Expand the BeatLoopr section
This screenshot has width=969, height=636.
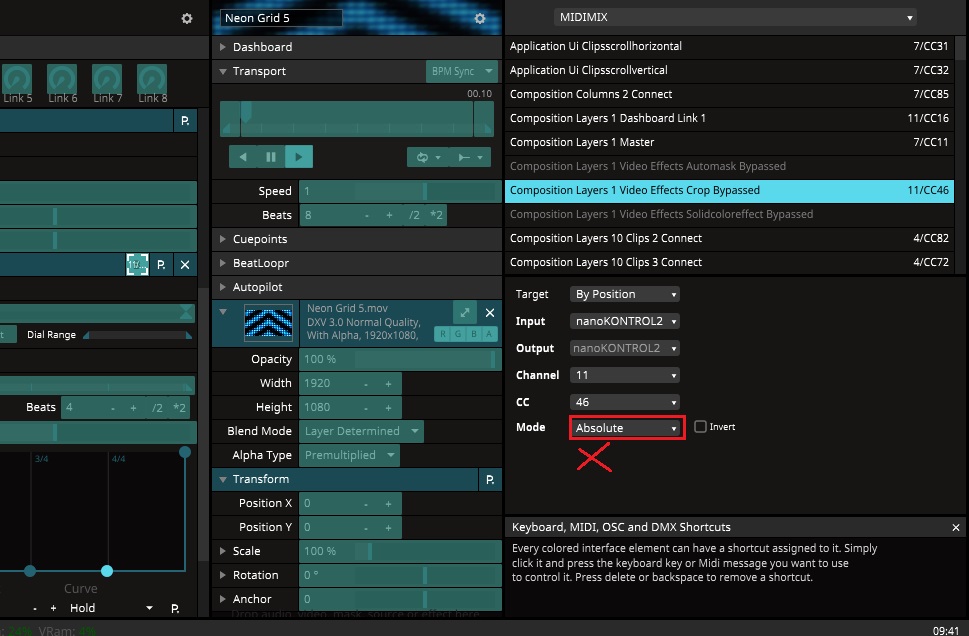(x=222, y=263)
